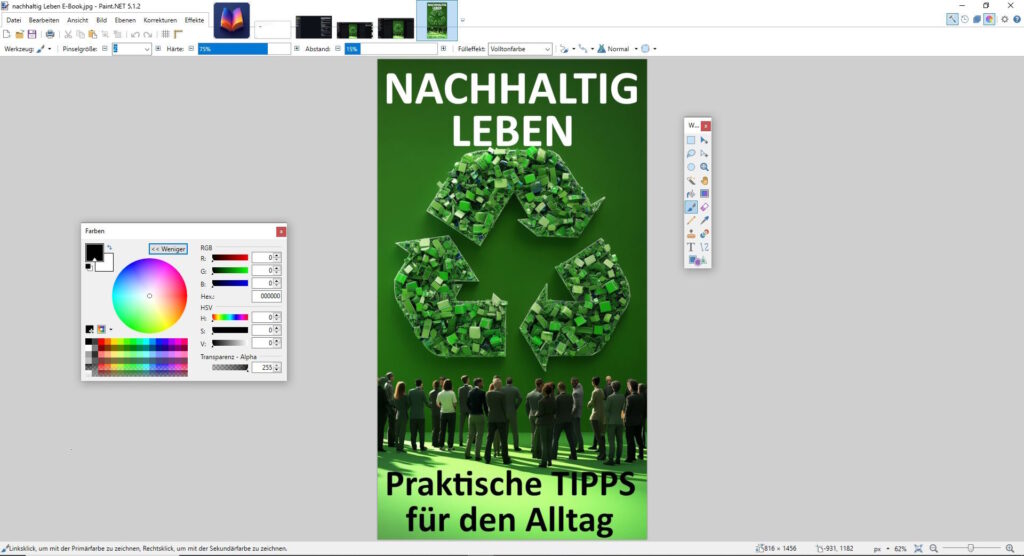Toggle the Colors window visibility button
Image resolution: width=1024 pixels, height=556 pixels.
[989, 19]
